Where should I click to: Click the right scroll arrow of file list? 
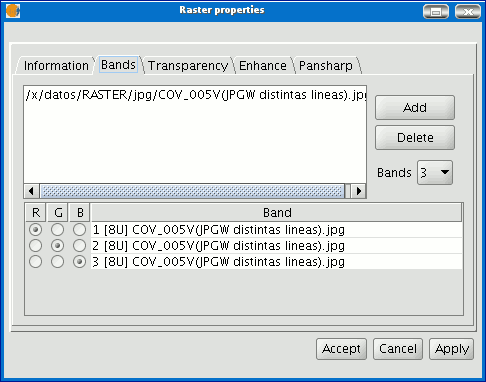359,191
